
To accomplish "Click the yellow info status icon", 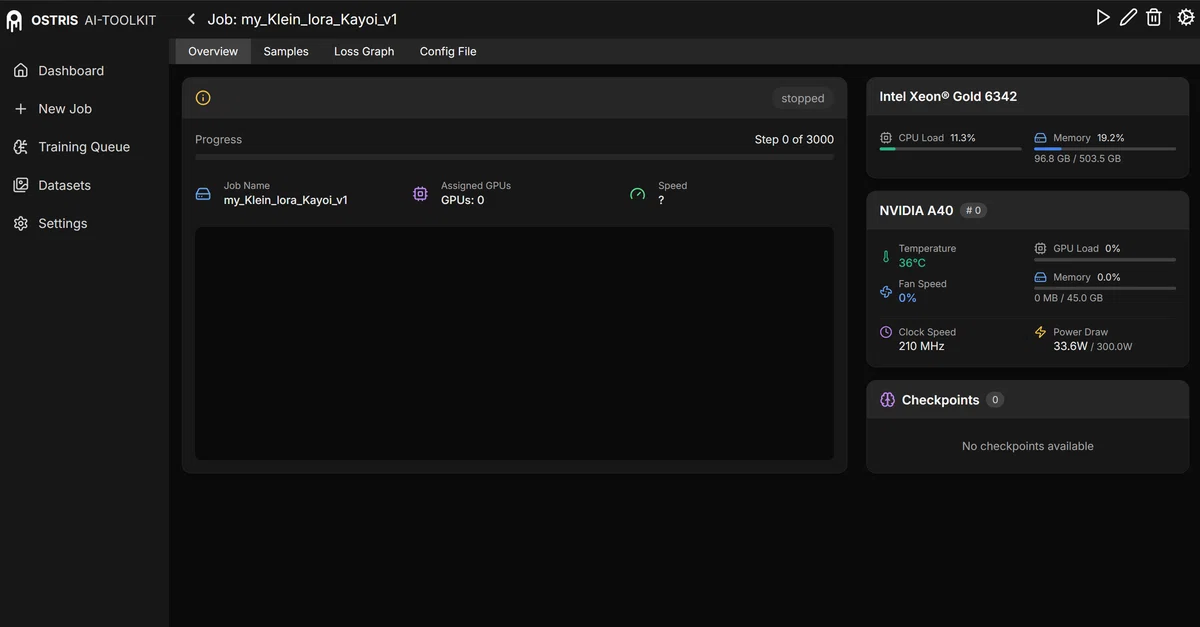I will tap(203, 98).
